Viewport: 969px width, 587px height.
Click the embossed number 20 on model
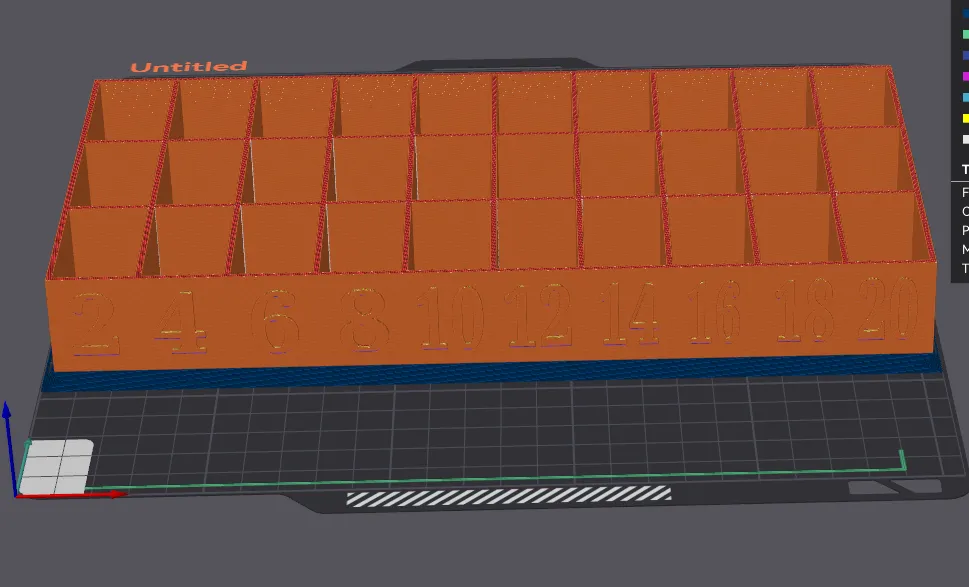[x=889, y=307]
